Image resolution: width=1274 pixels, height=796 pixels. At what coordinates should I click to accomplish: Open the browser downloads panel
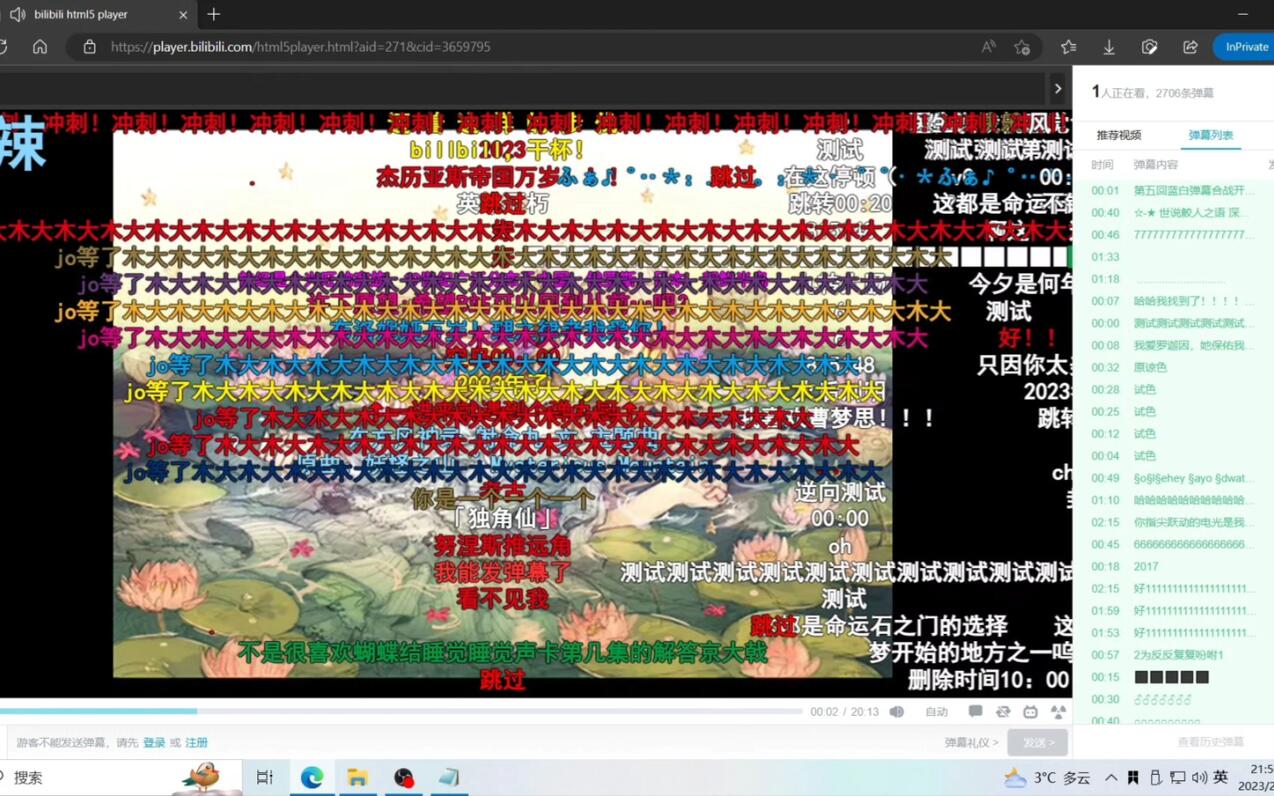tap(1109, 47)
